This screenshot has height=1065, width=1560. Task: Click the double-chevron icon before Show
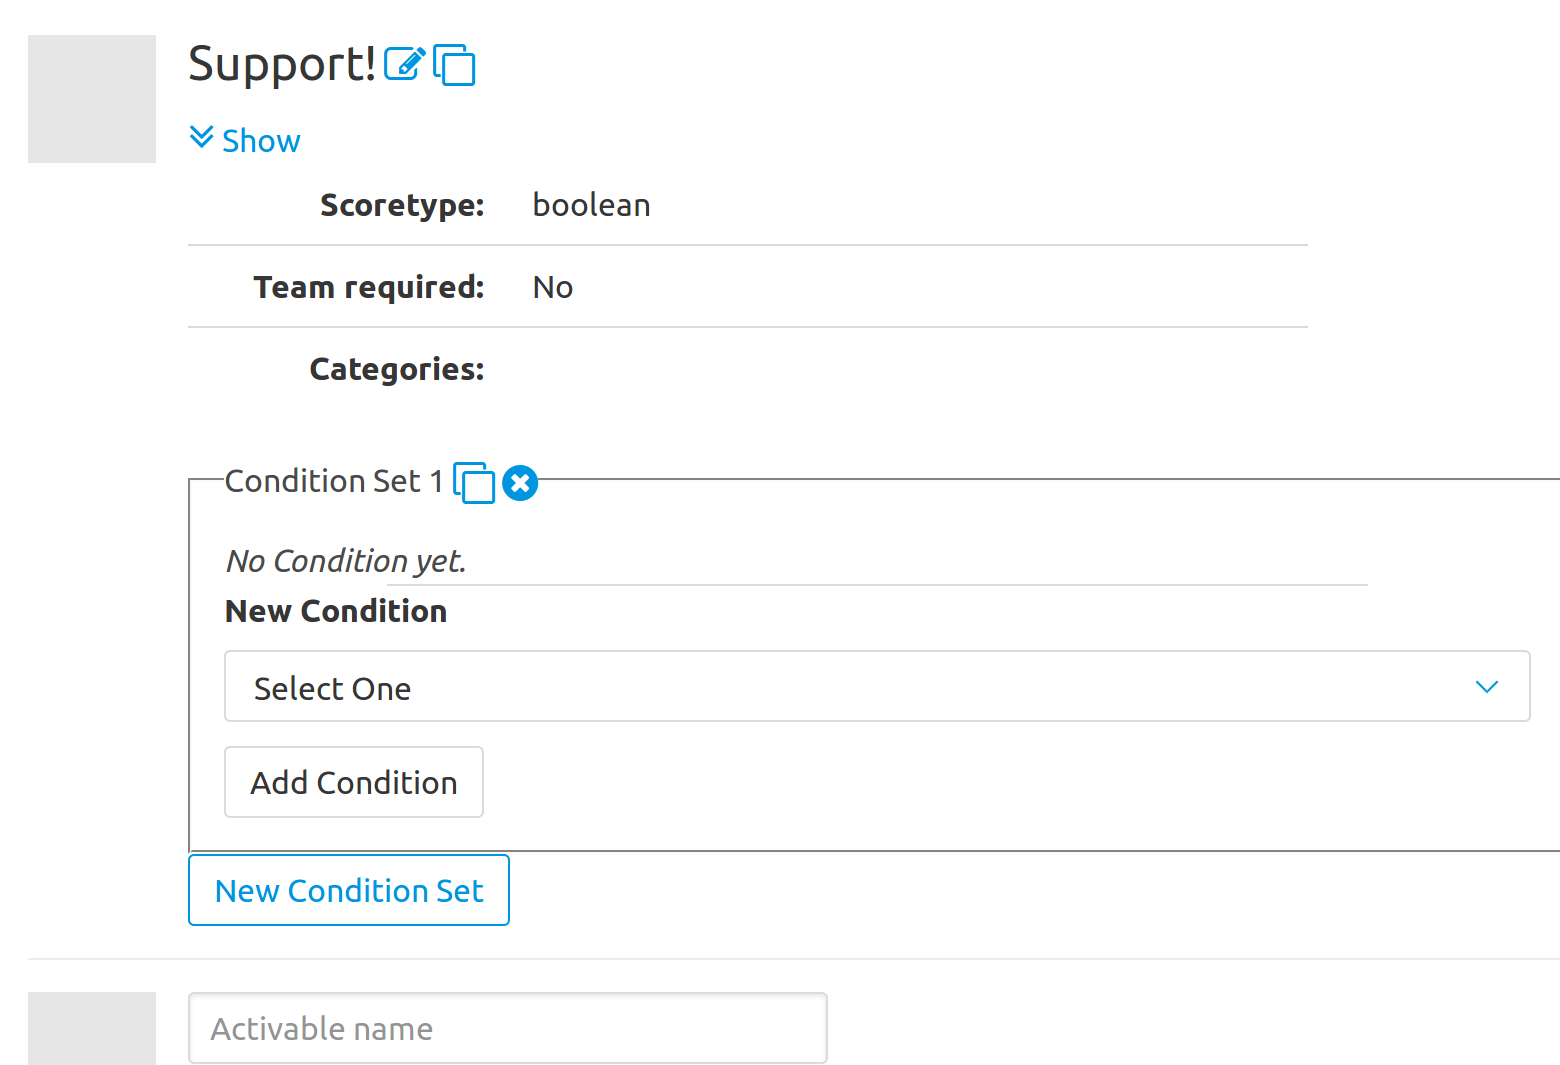202,138
